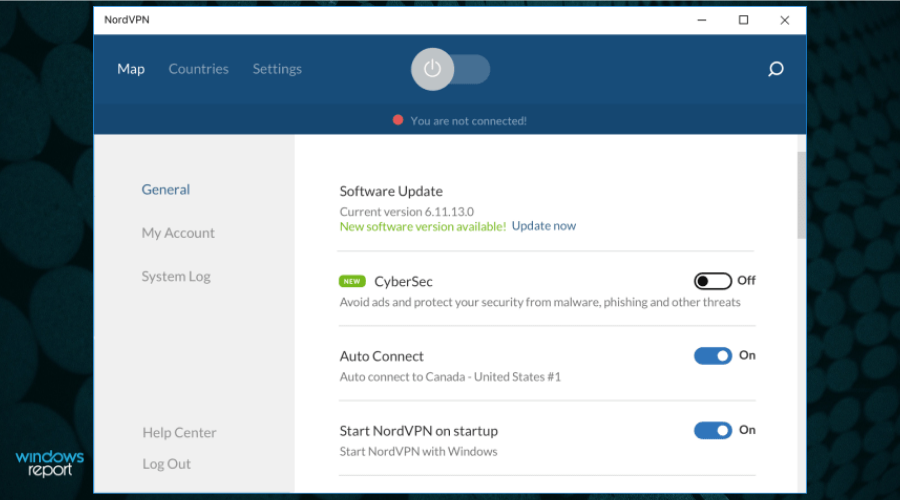This screenshot has width=900, height=500.
Task: Select General in the sidebar
Action: pyautogui.click(x=166, y=189)
